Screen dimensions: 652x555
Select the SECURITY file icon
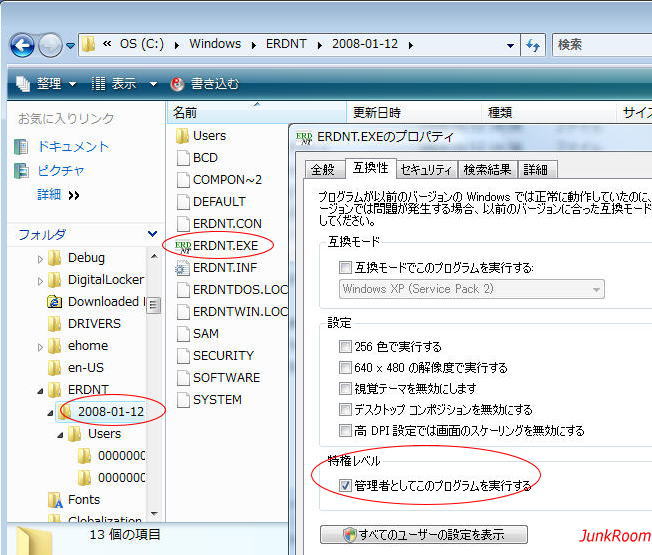183,356
